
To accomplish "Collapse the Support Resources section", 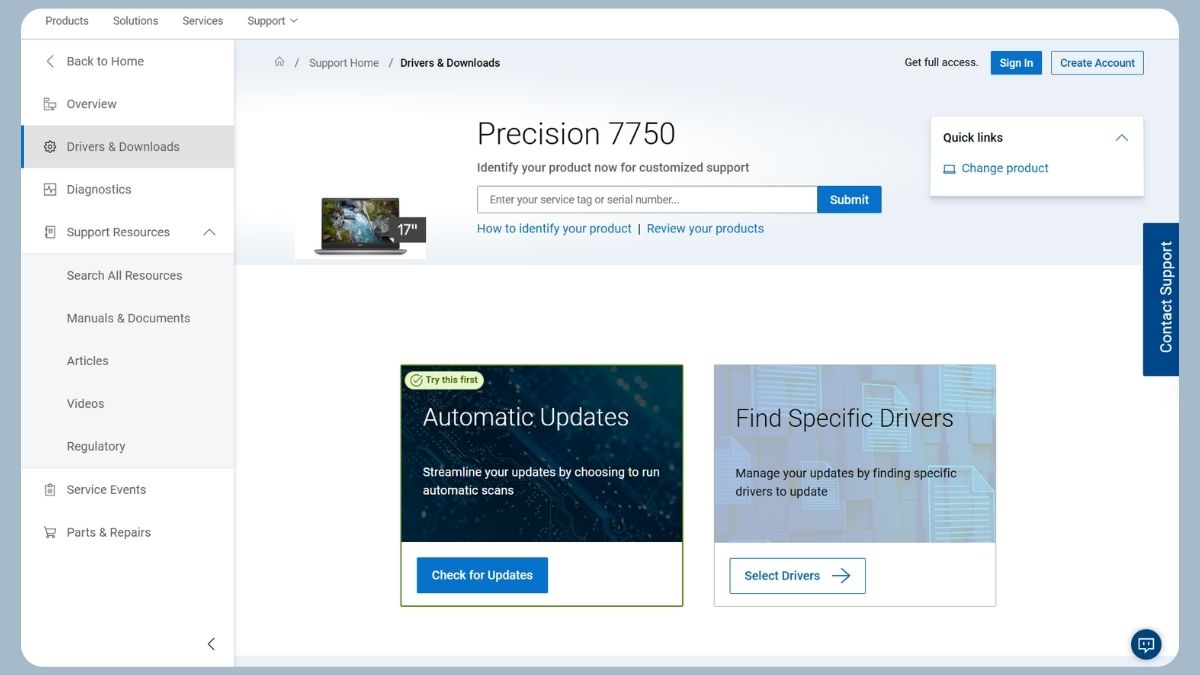I will tap(209, 231).
